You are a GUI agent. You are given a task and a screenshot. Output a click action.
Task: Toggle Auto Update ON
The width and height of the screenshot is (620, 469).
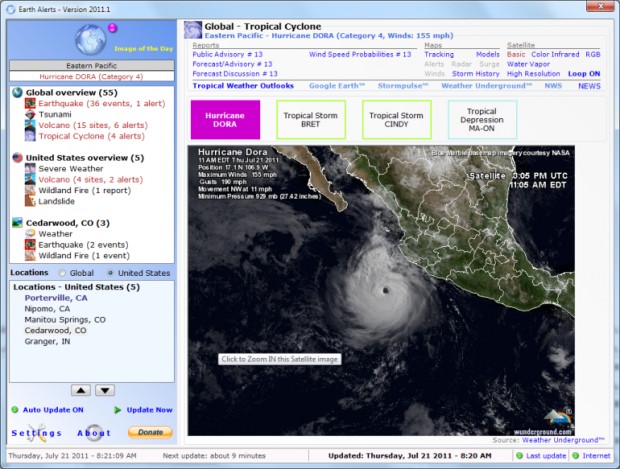[53, 410]
